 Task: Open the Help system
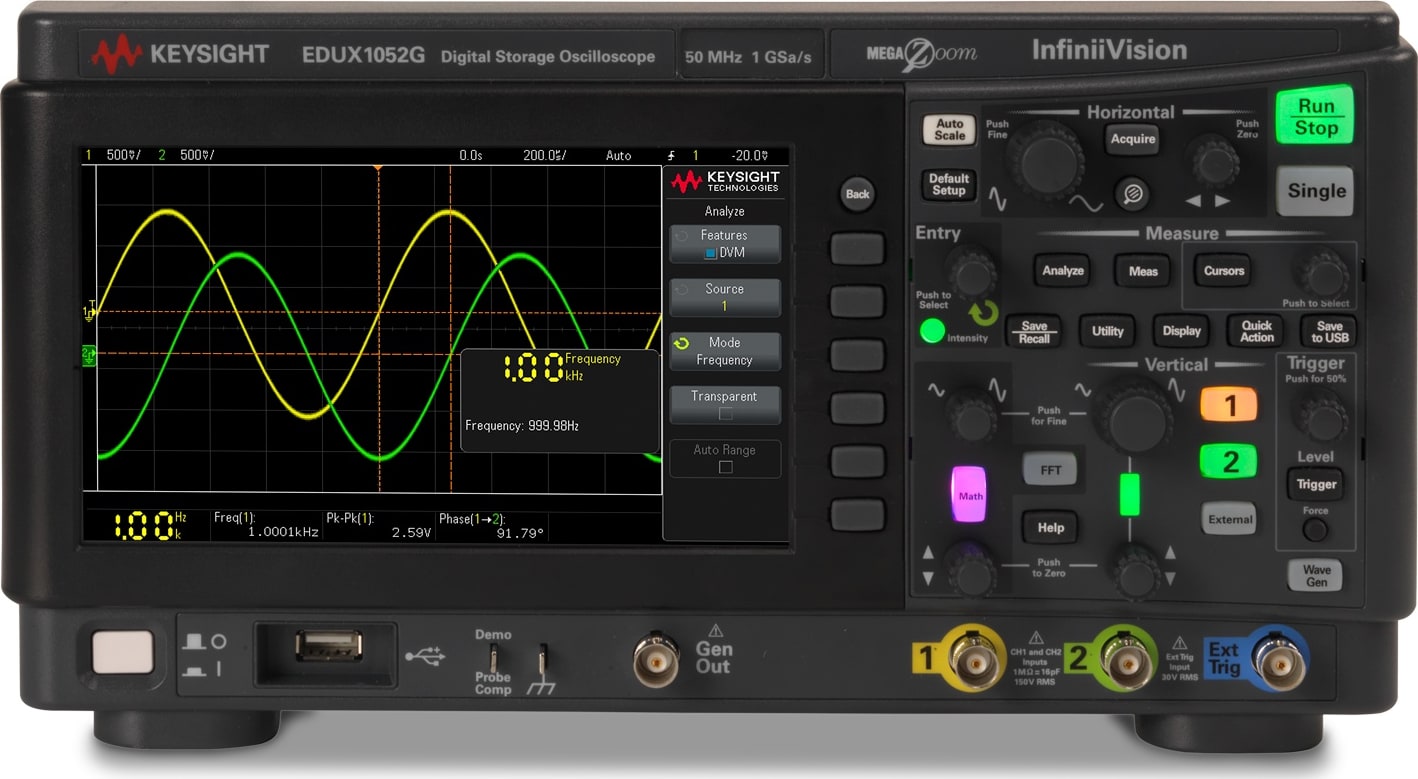1049,527
